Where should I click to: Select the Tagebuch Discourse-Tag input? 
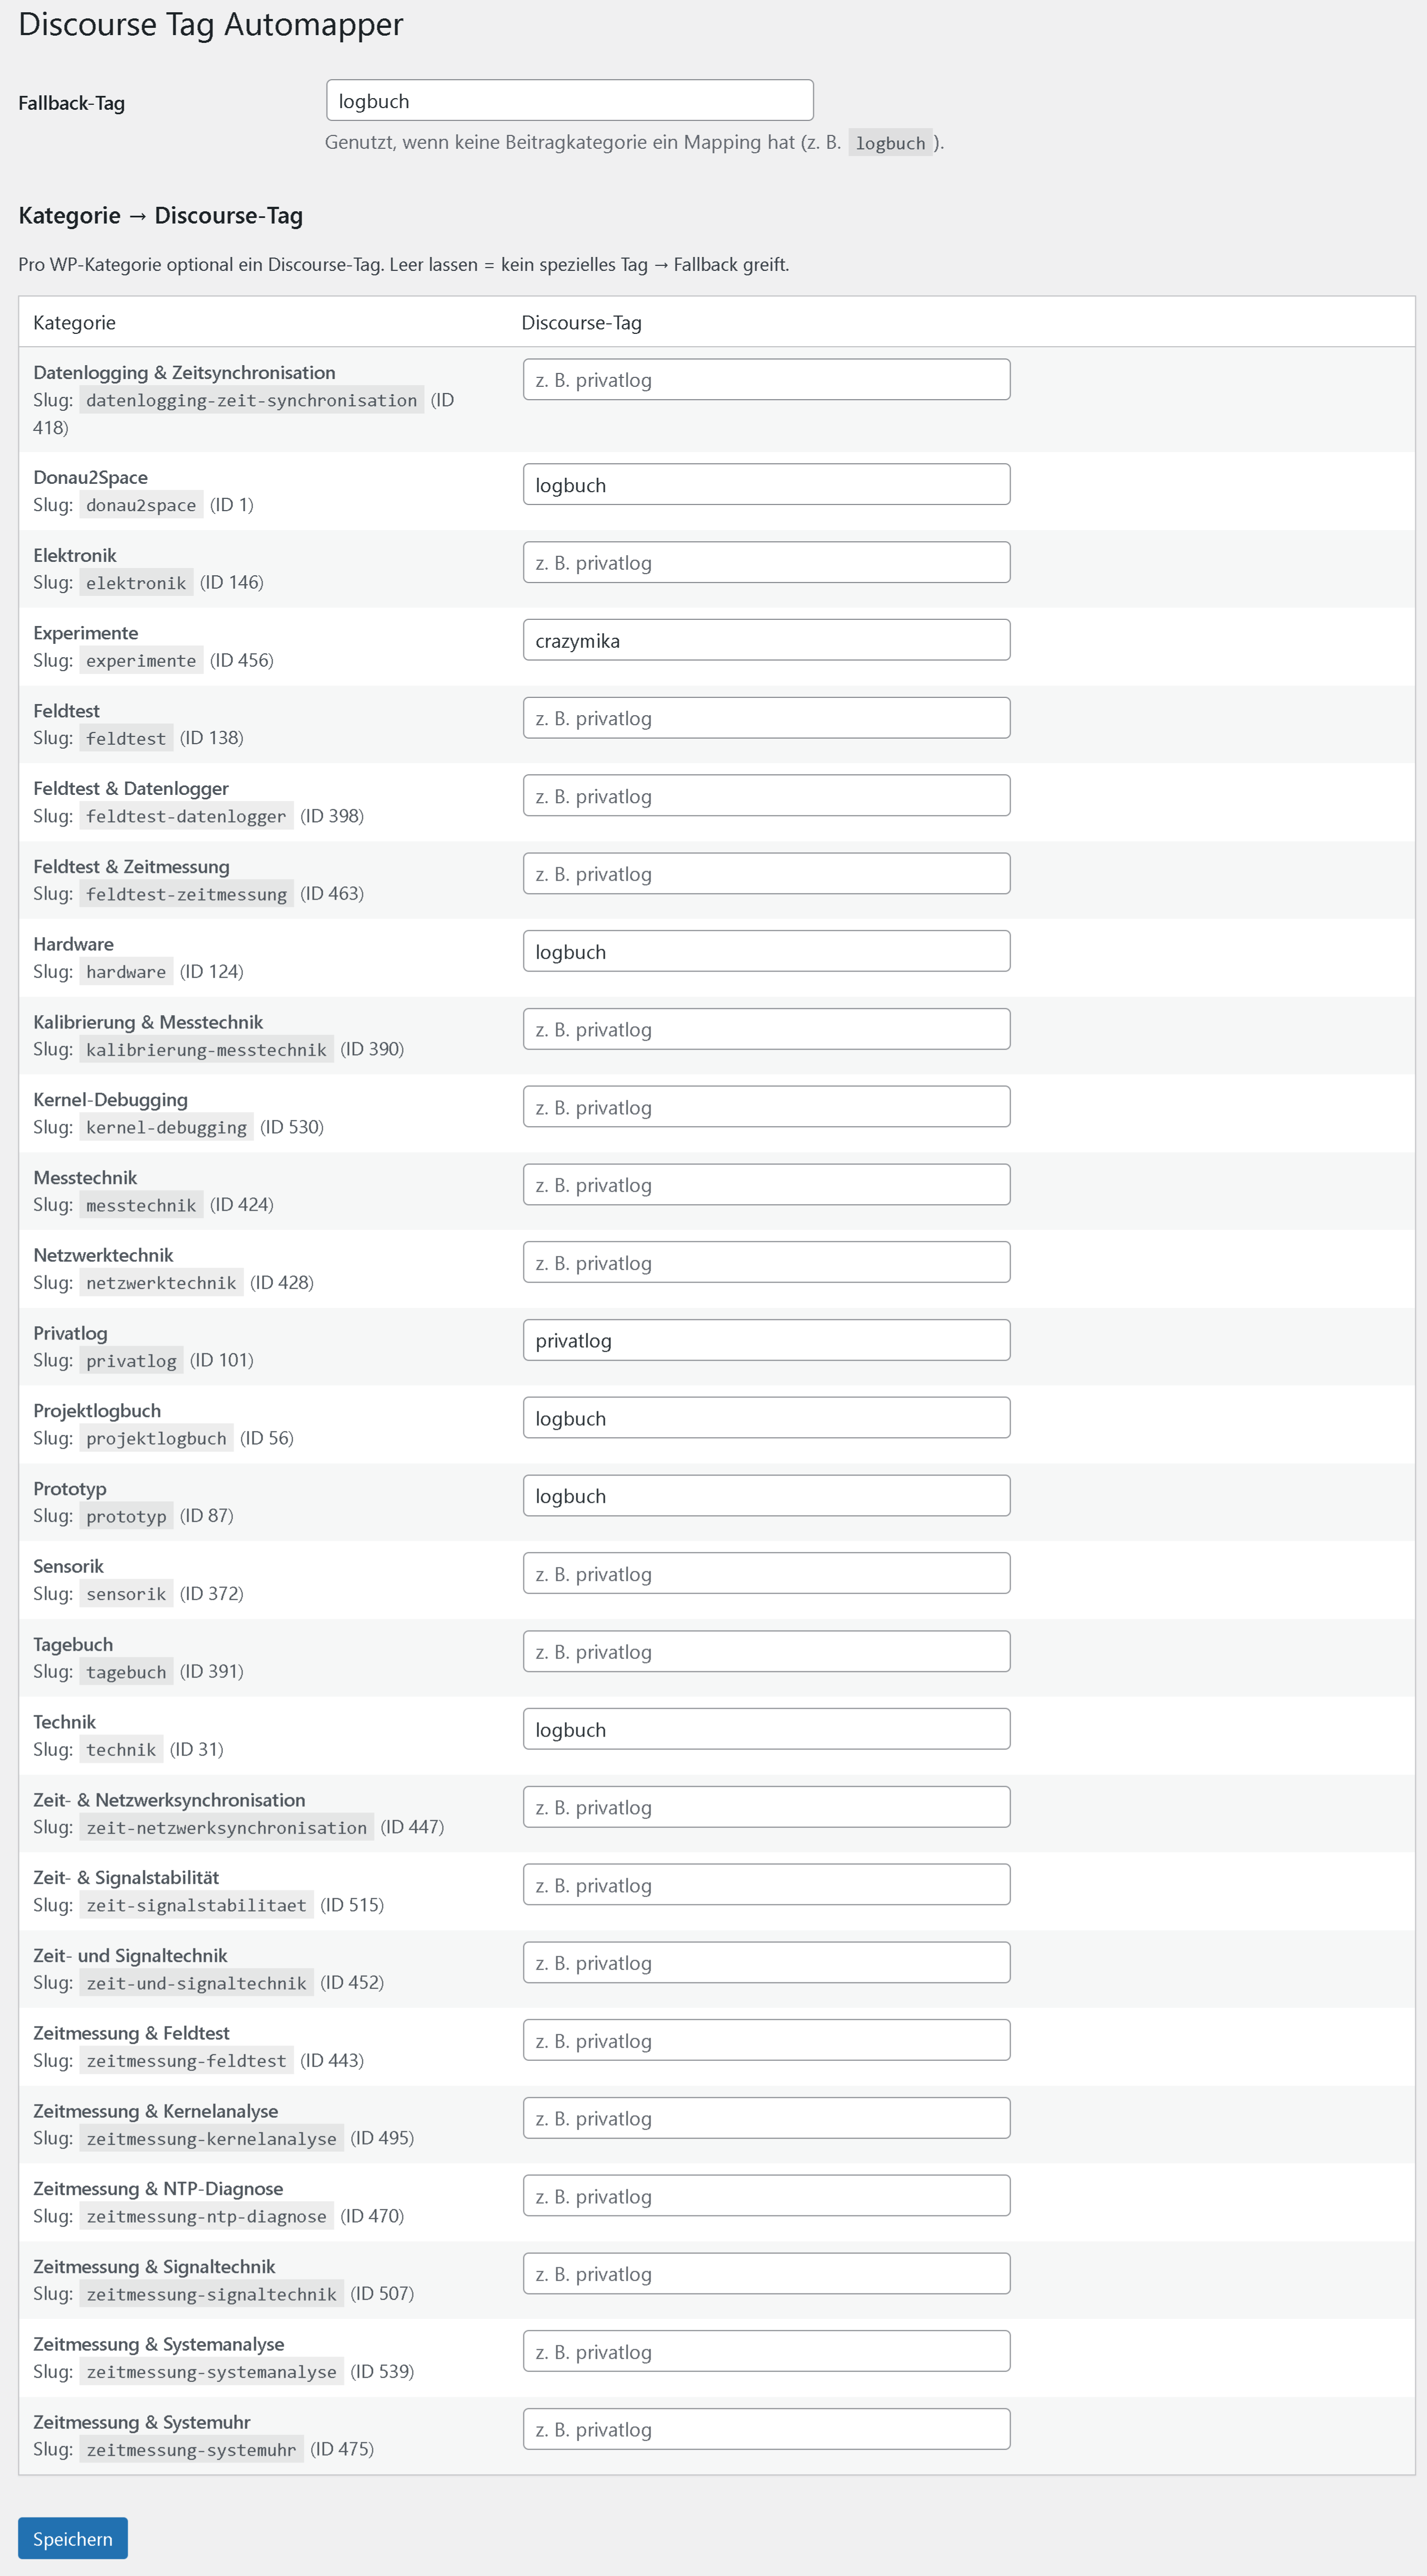(766, 1652)
